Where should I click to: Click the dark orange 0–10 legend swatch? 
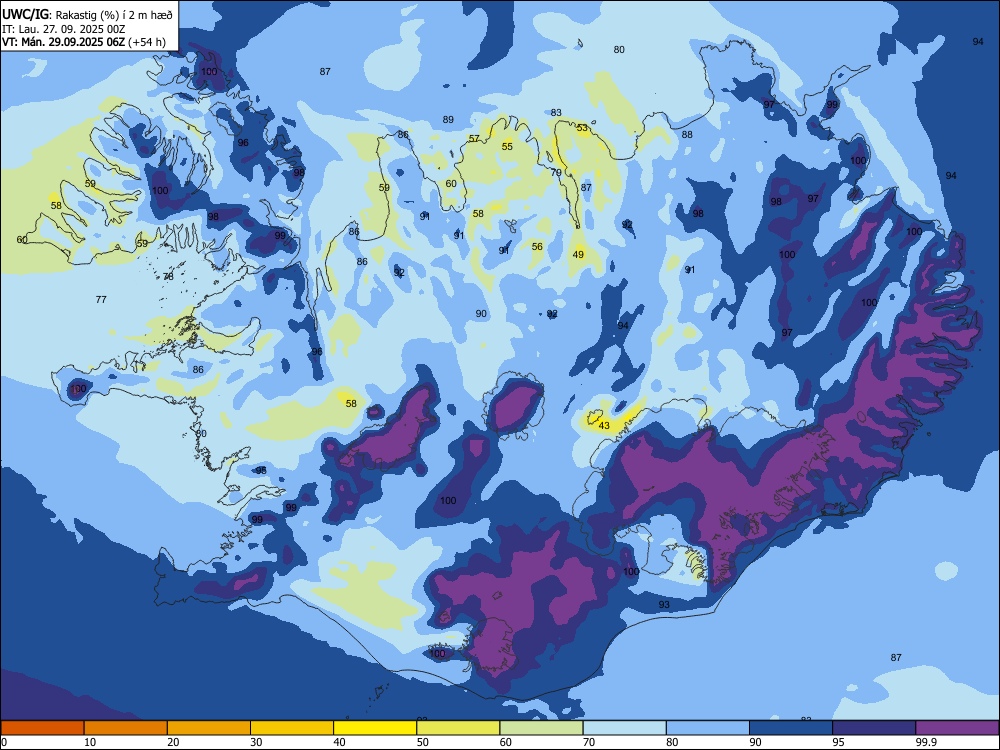(42, 728)
